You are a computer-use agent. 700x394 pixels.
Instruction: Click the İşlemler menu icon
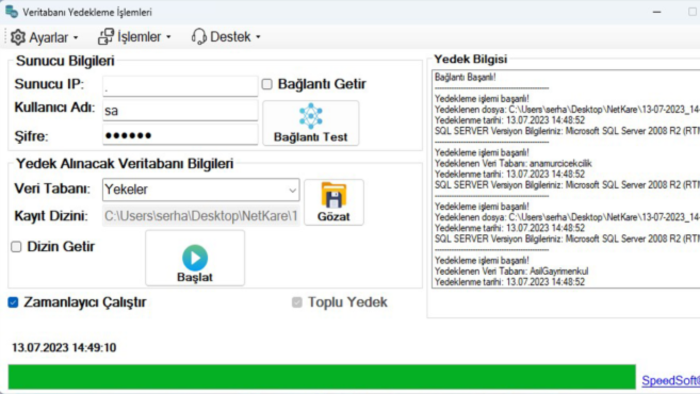pos(106,37)
